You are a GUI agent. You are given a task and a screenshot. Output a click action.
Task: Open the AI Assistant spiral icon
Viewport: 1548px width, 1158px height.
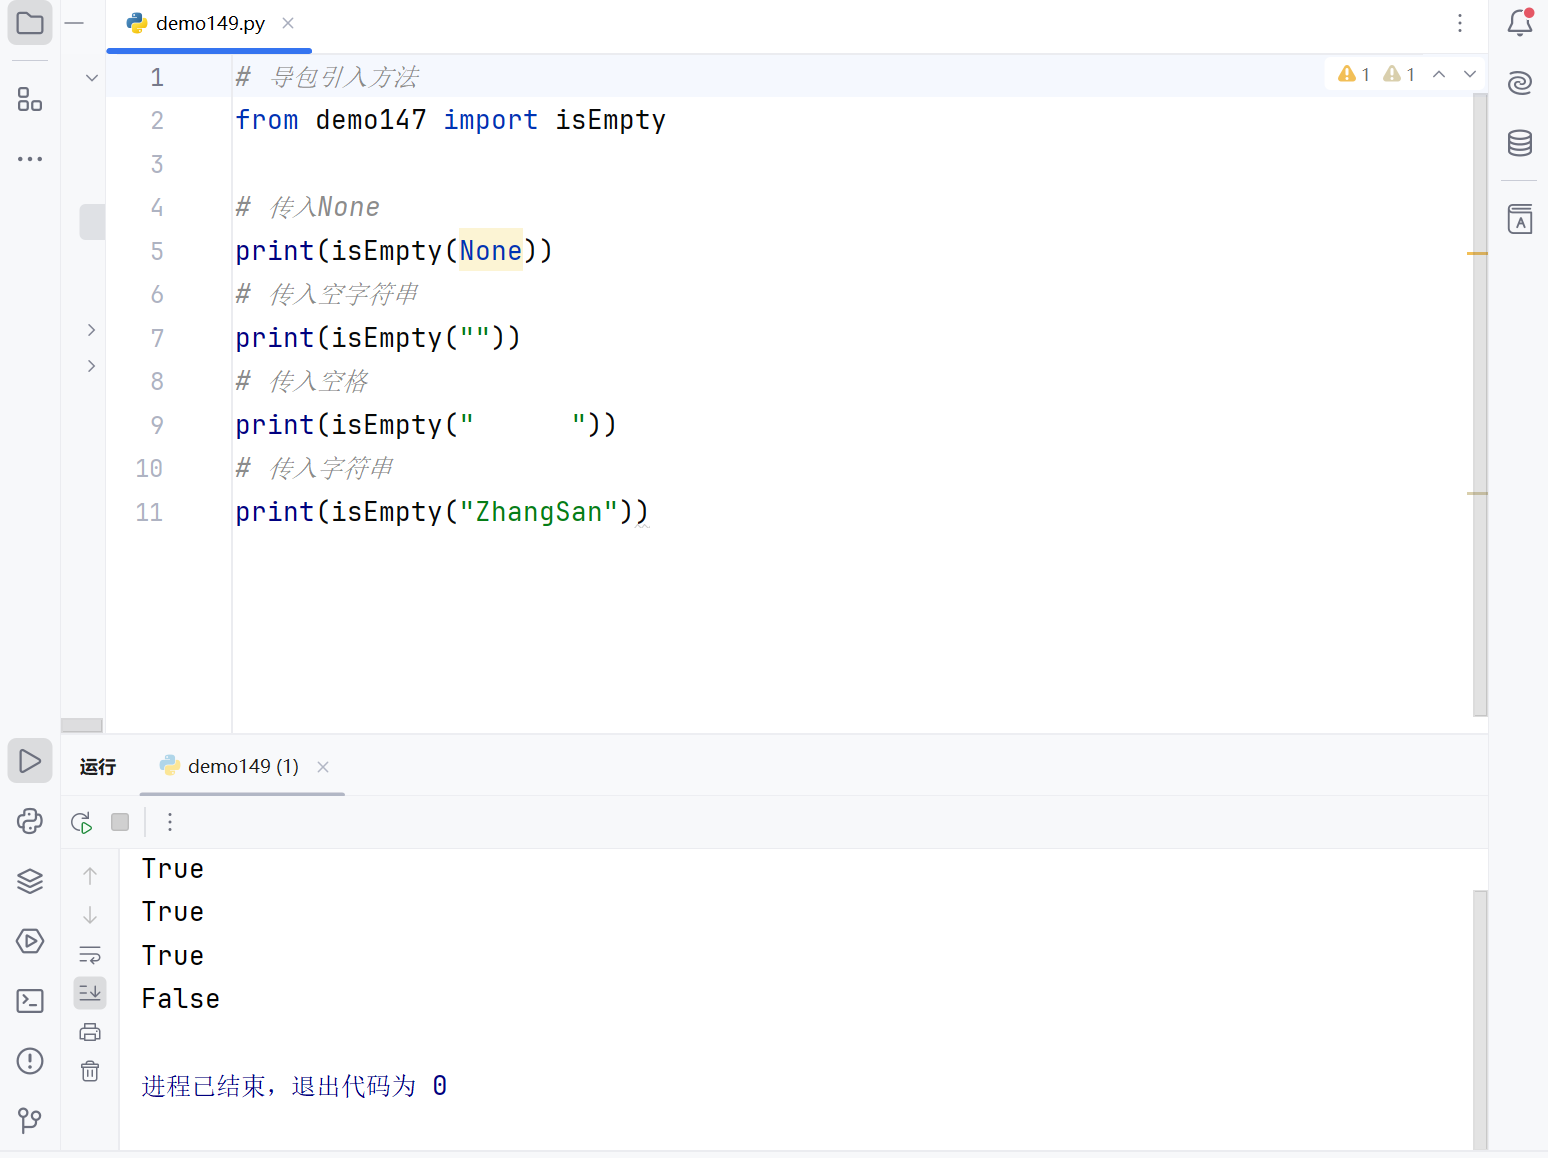[x=1520, y=83]
